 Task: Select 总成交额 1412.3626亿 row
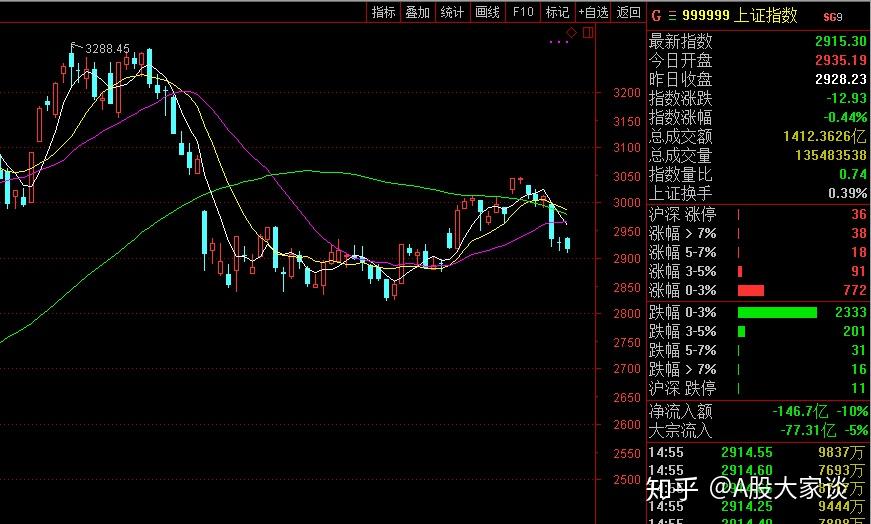pyautogui.click(x=758, y=136)
